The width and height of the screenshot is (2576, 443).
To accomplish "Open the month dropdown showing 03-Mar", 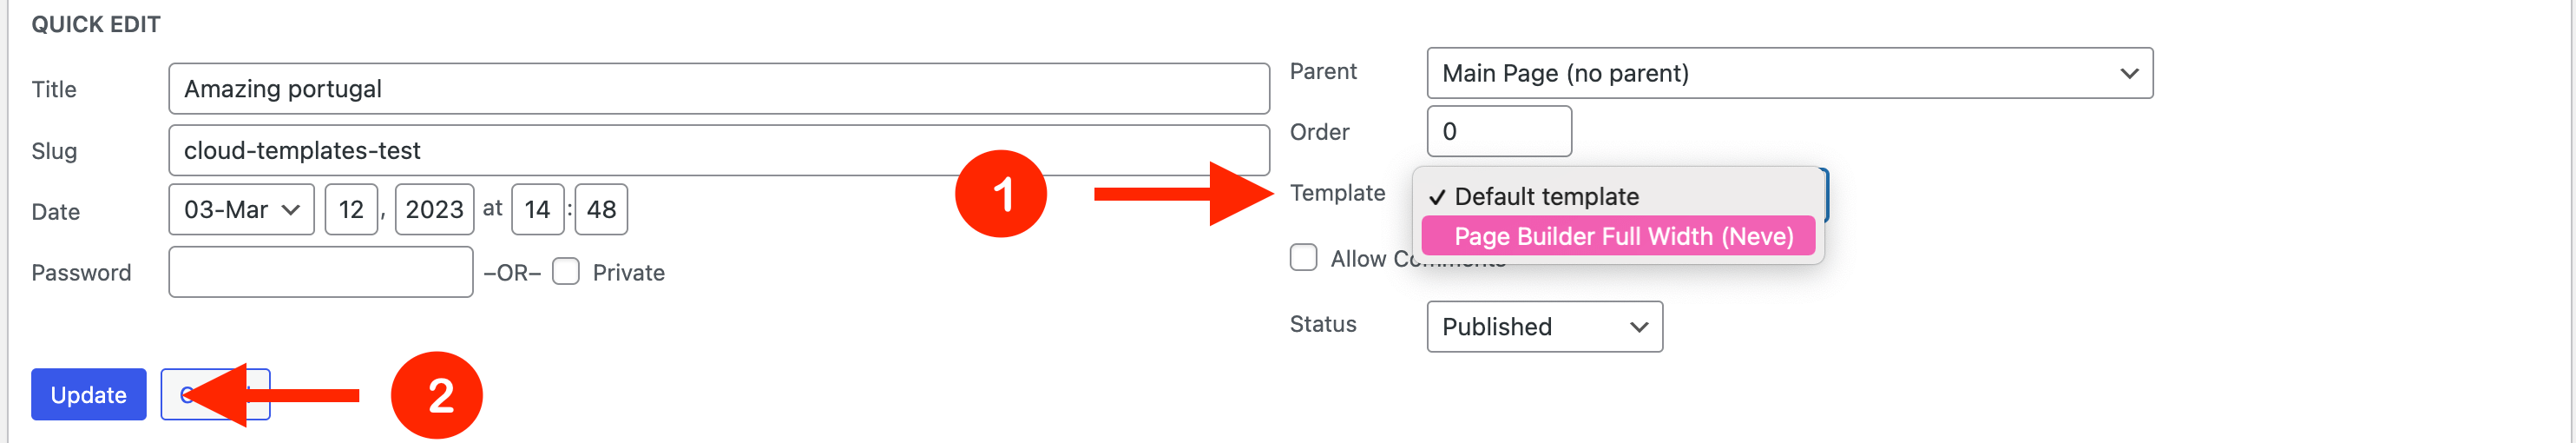I will (241, 210).
